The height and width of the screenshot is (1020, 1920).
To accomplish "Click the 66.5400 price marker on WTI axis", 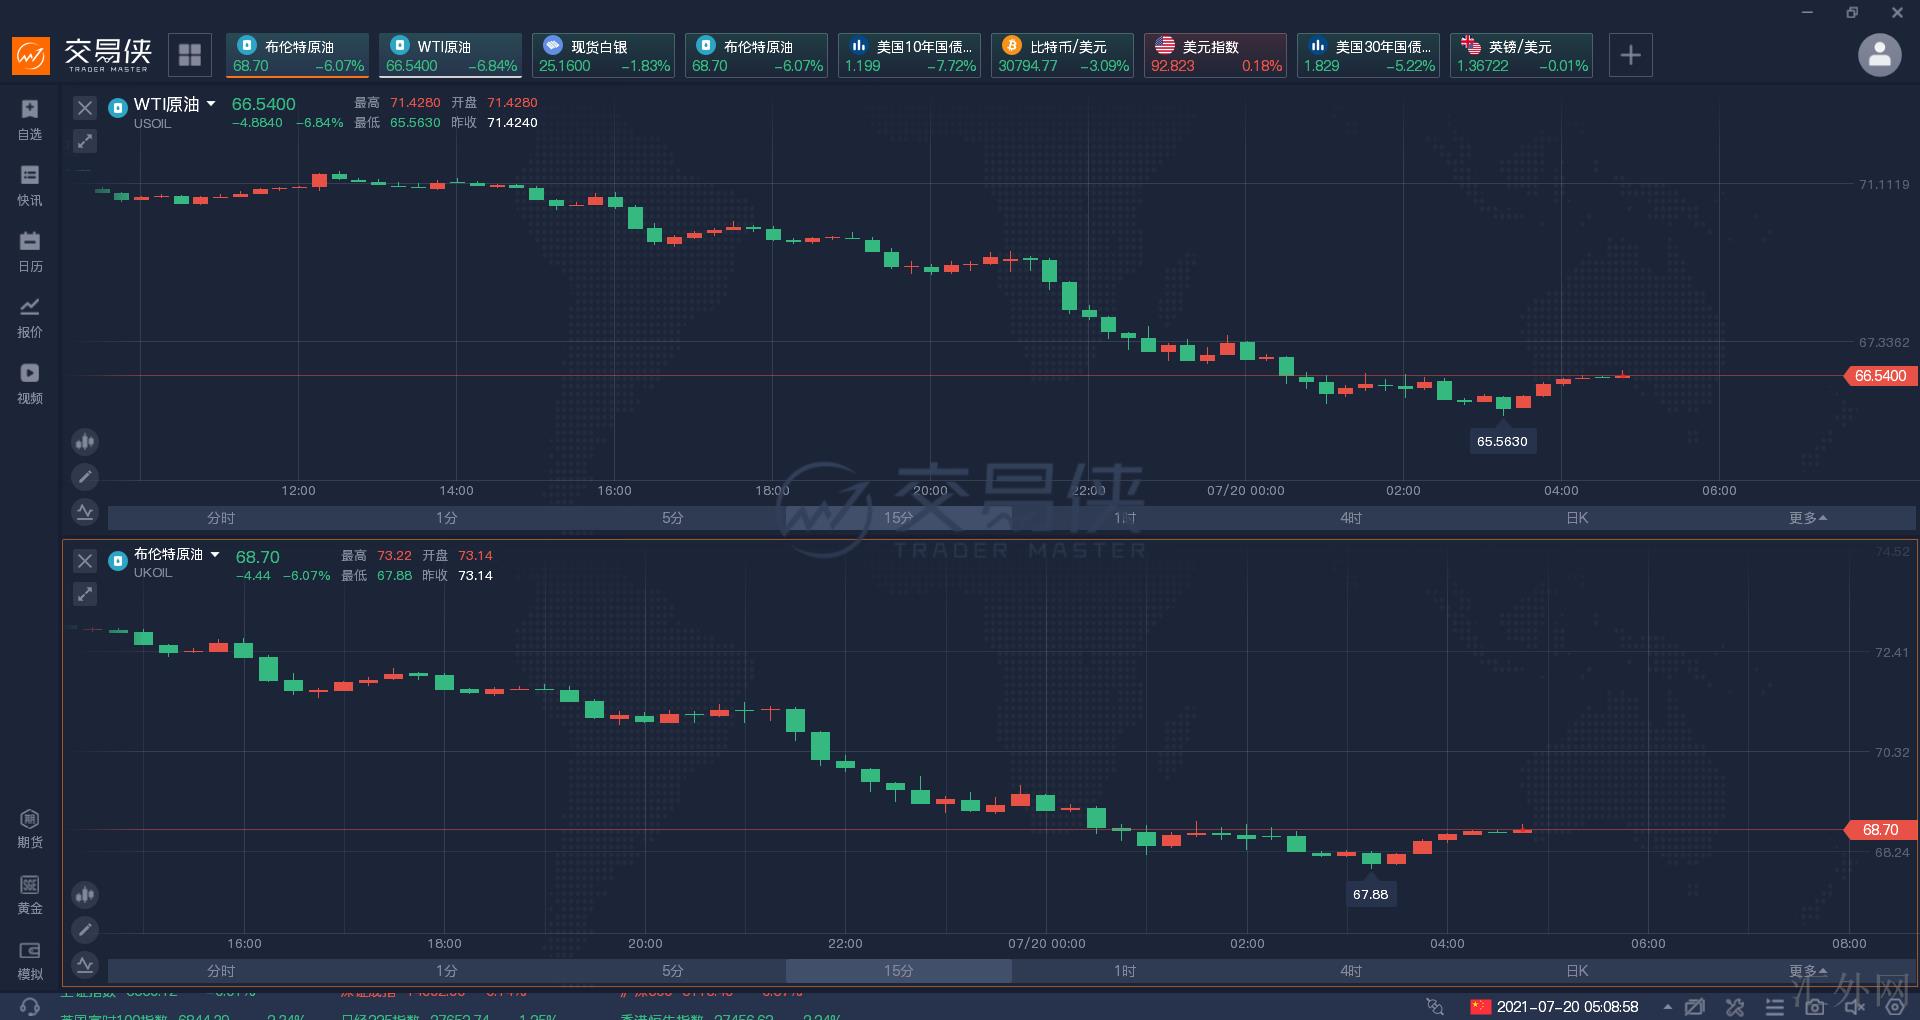I will (1879, 376).
